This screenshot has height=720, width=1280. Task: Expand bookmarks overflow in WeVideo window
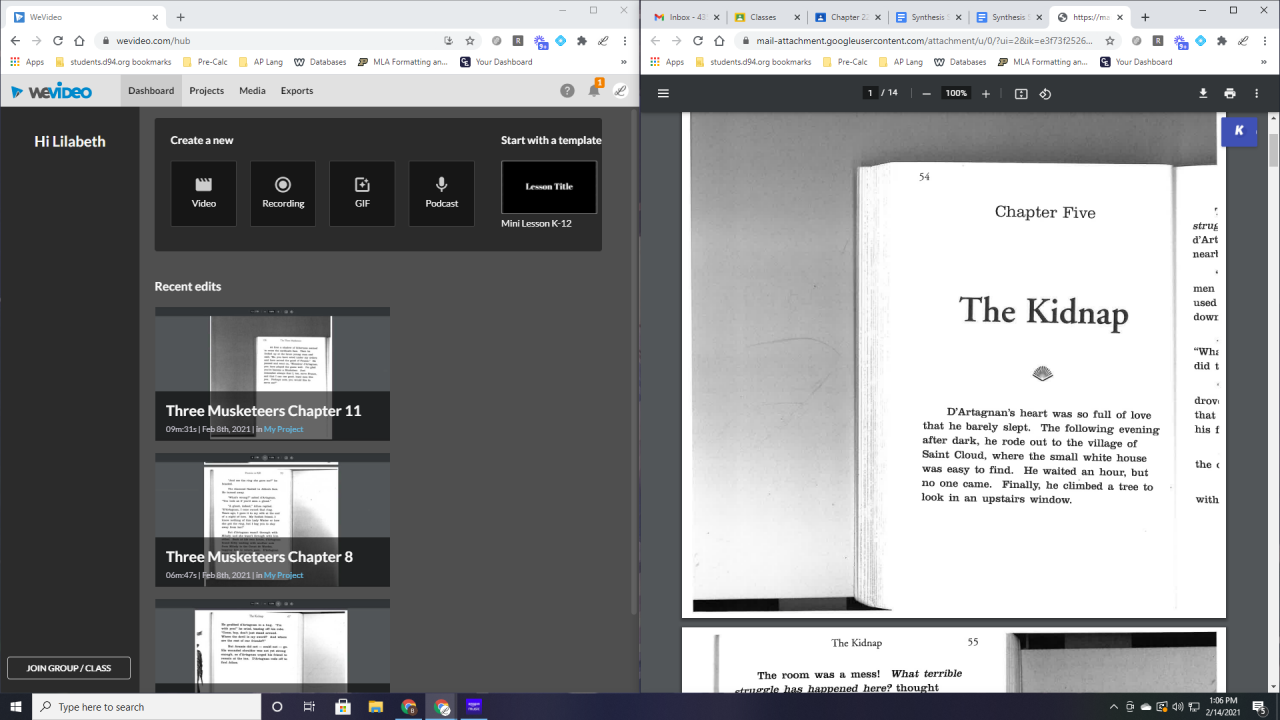624,62
